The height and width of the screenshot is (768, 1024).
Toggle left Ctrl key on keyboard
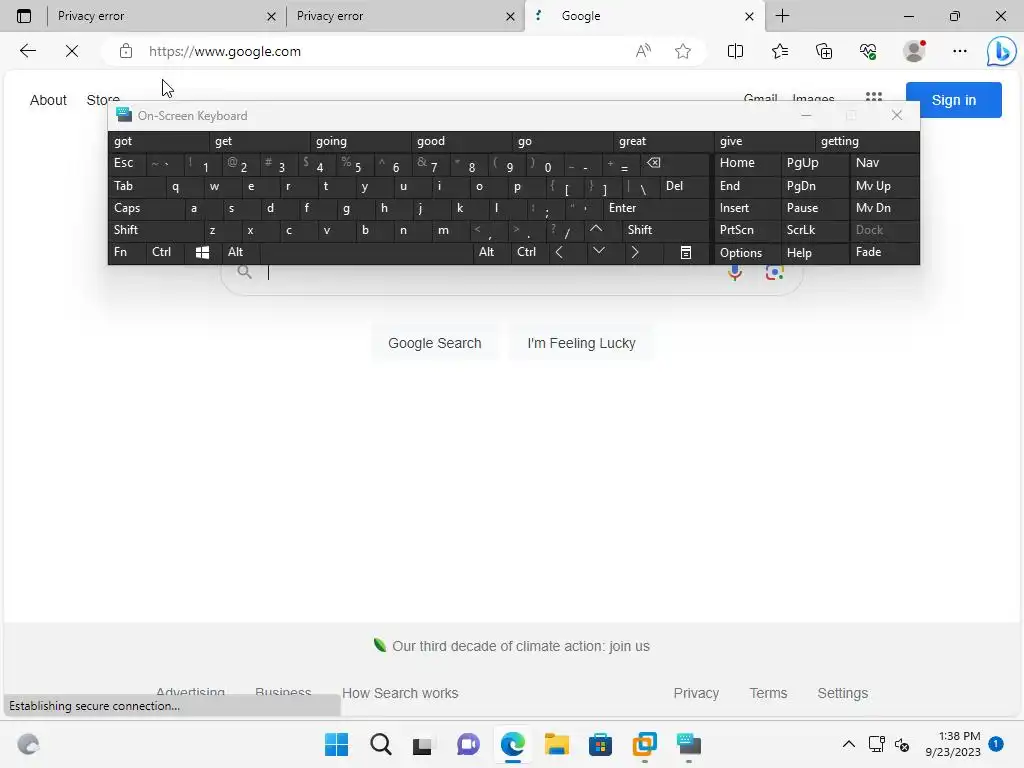point(165,252)
